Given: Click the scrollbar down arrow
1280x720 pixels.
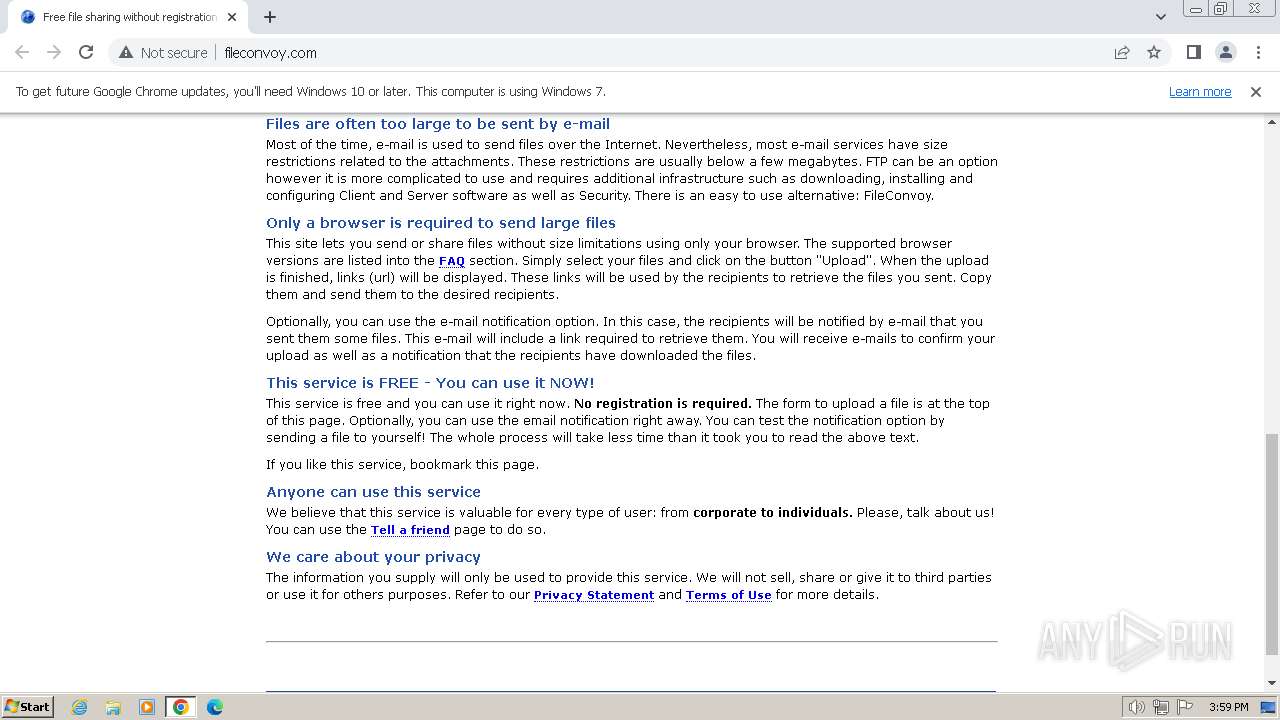Looking at the screenshot, I should coord(1271,683).
